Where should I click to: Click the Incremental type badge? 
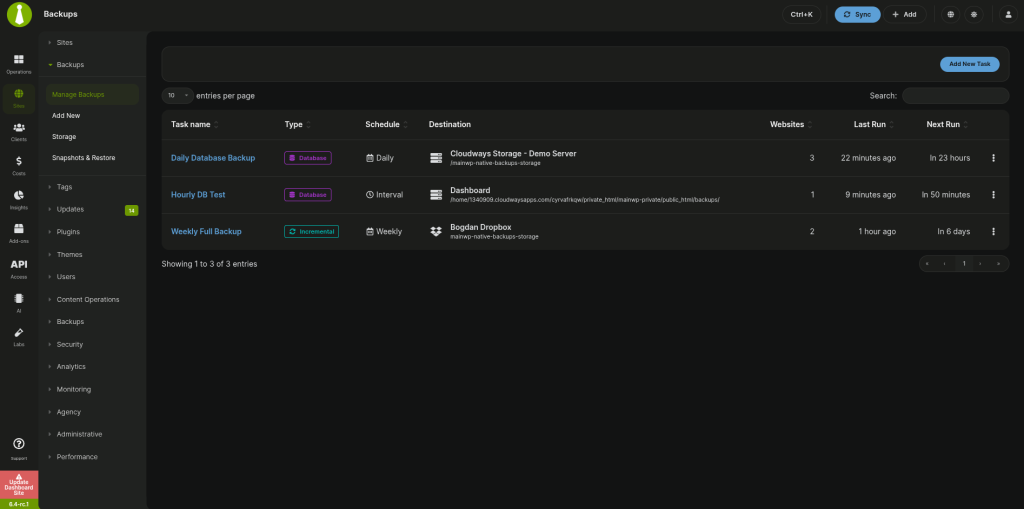(x=312, y=231)
